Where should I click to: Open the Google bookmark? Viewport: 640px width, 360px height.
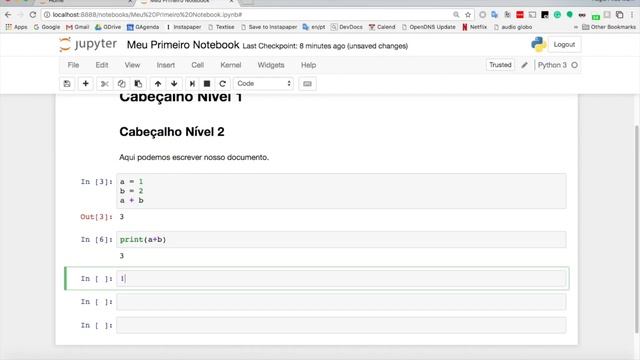tap(47, 27)
